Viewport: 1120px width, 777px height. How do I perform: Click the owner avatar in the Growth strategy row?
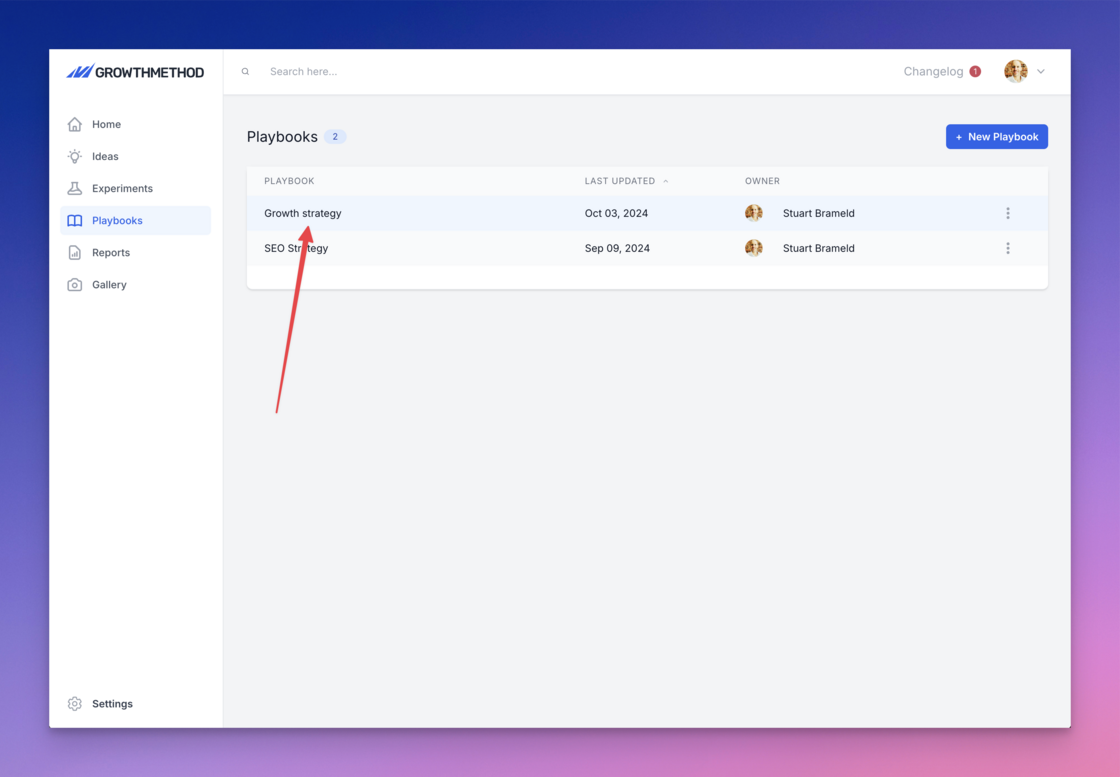(x=754, y=213)
